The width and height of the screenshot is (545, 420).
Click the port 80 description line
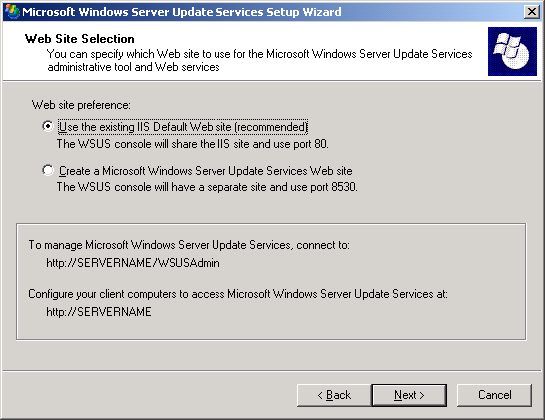[193, 144]
